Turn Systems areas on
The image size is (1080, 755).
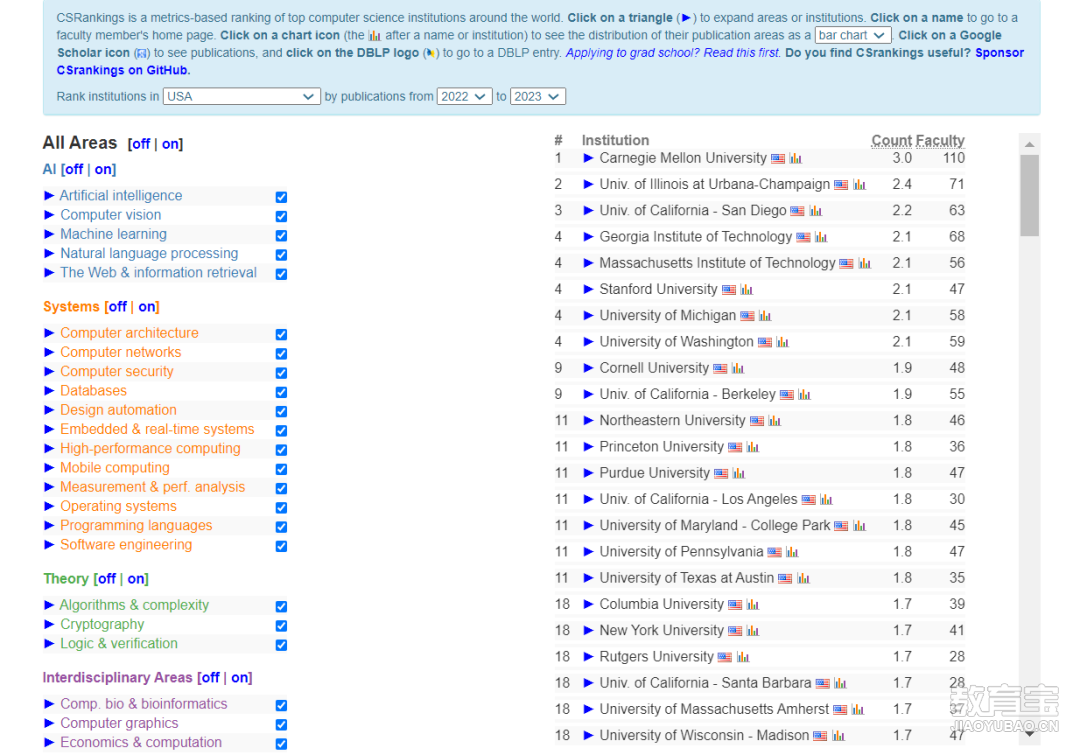(147, 307)
